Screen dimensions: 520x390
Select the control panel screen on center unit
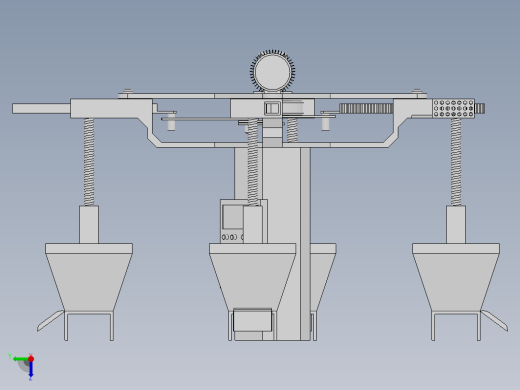pos(233,217)
